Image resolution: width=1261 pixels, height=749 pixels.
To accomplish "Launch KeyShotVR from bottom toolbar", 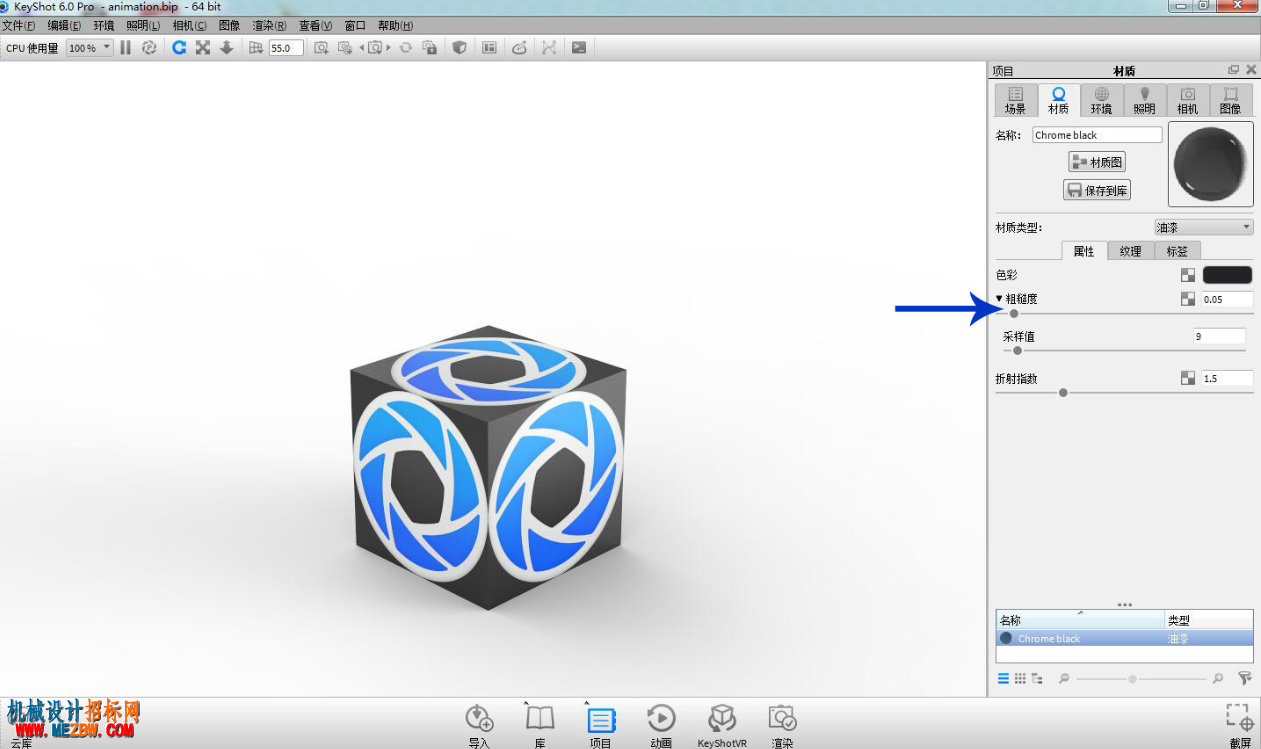I will tap(722, 725).
